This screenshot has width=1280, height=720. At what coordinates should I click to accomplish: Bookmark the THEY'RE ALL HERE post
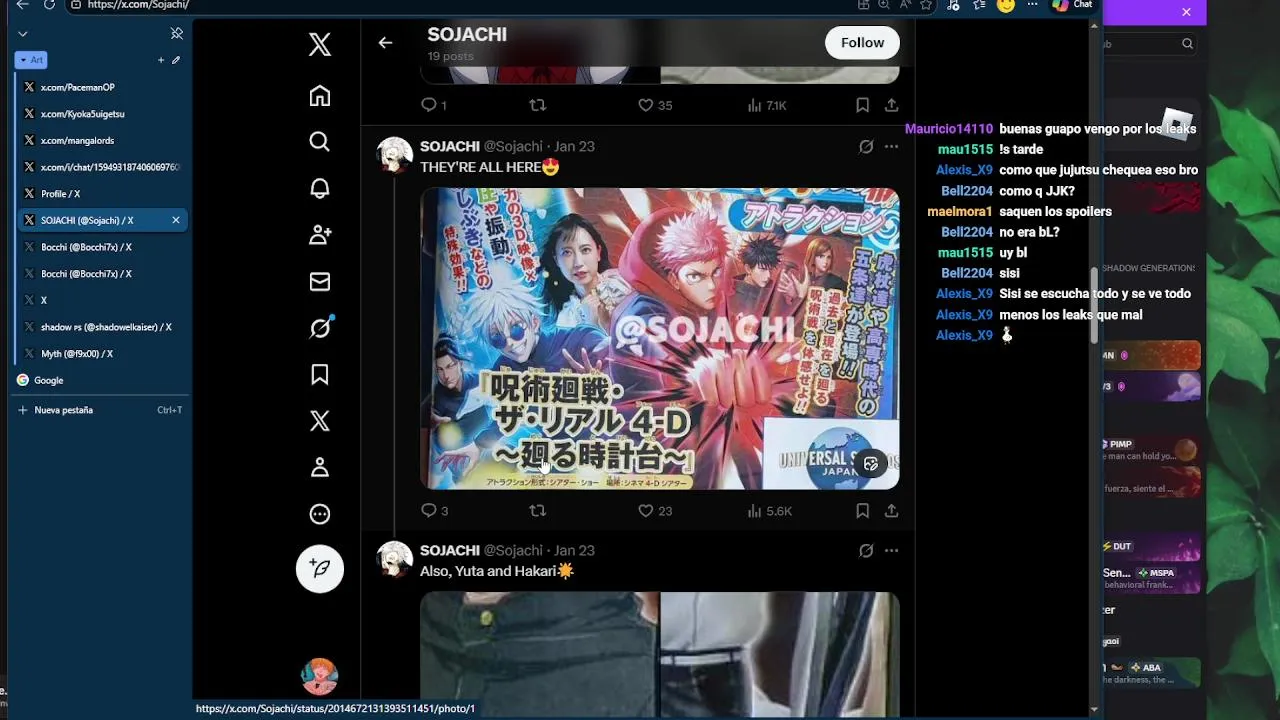pyautogui.click(x=862, y=510)
